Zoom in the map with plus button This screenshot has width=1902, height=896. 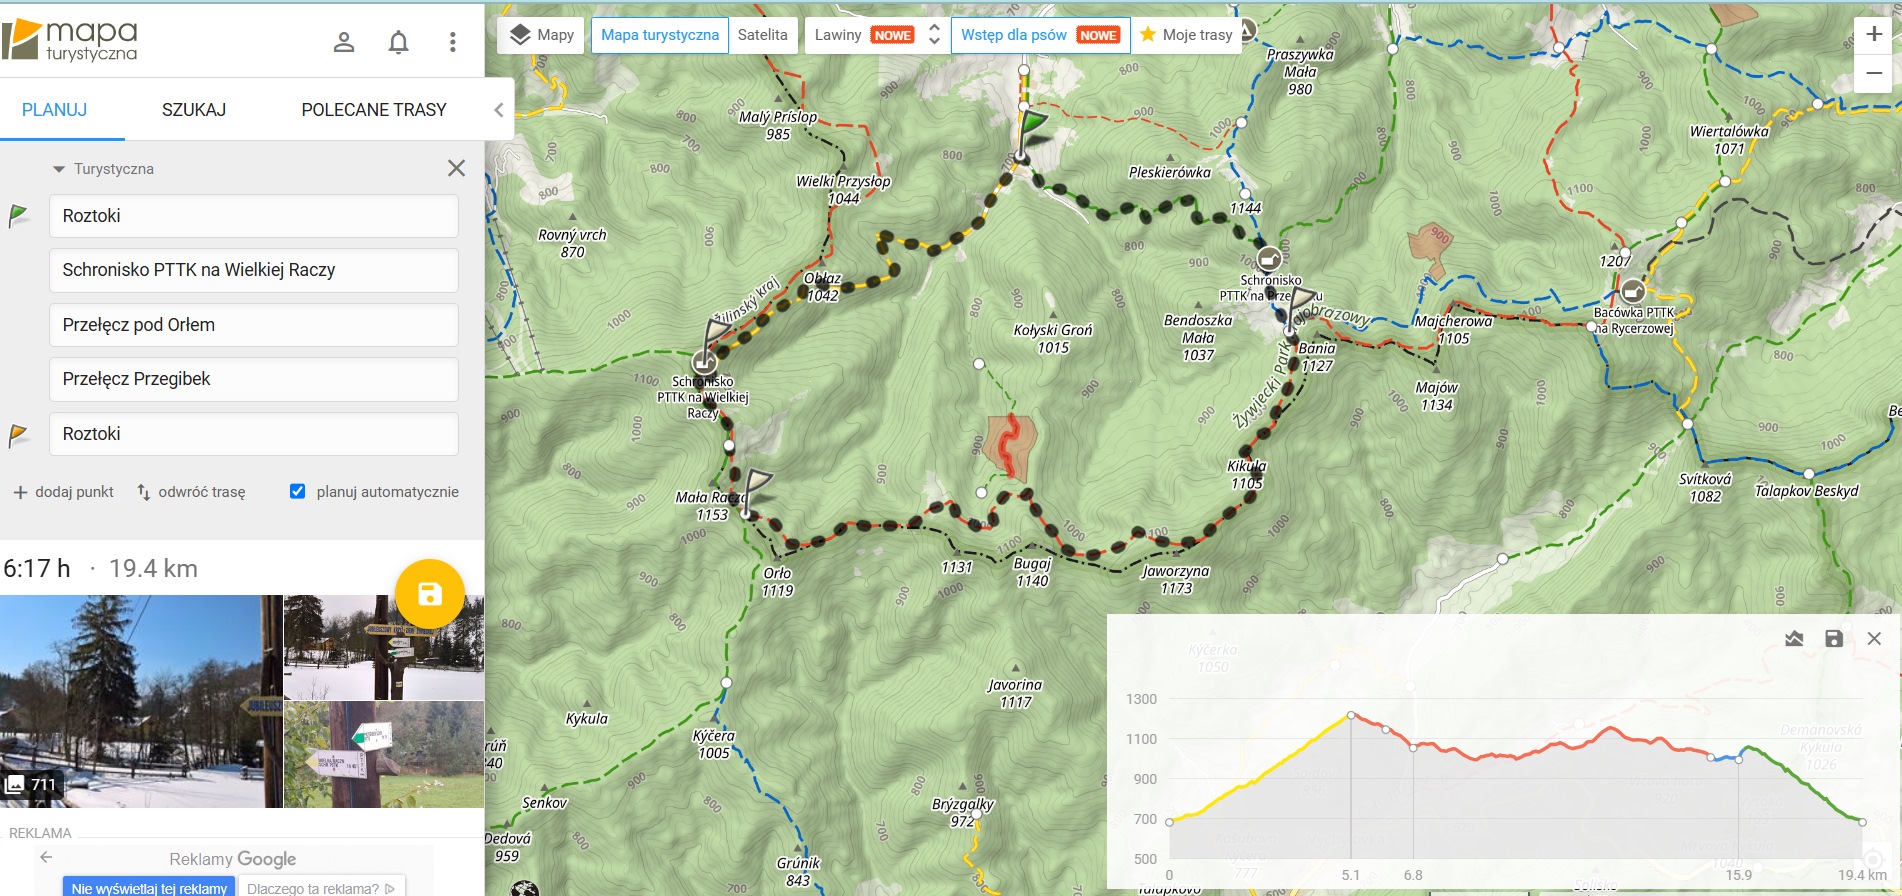click(1874, 35)
